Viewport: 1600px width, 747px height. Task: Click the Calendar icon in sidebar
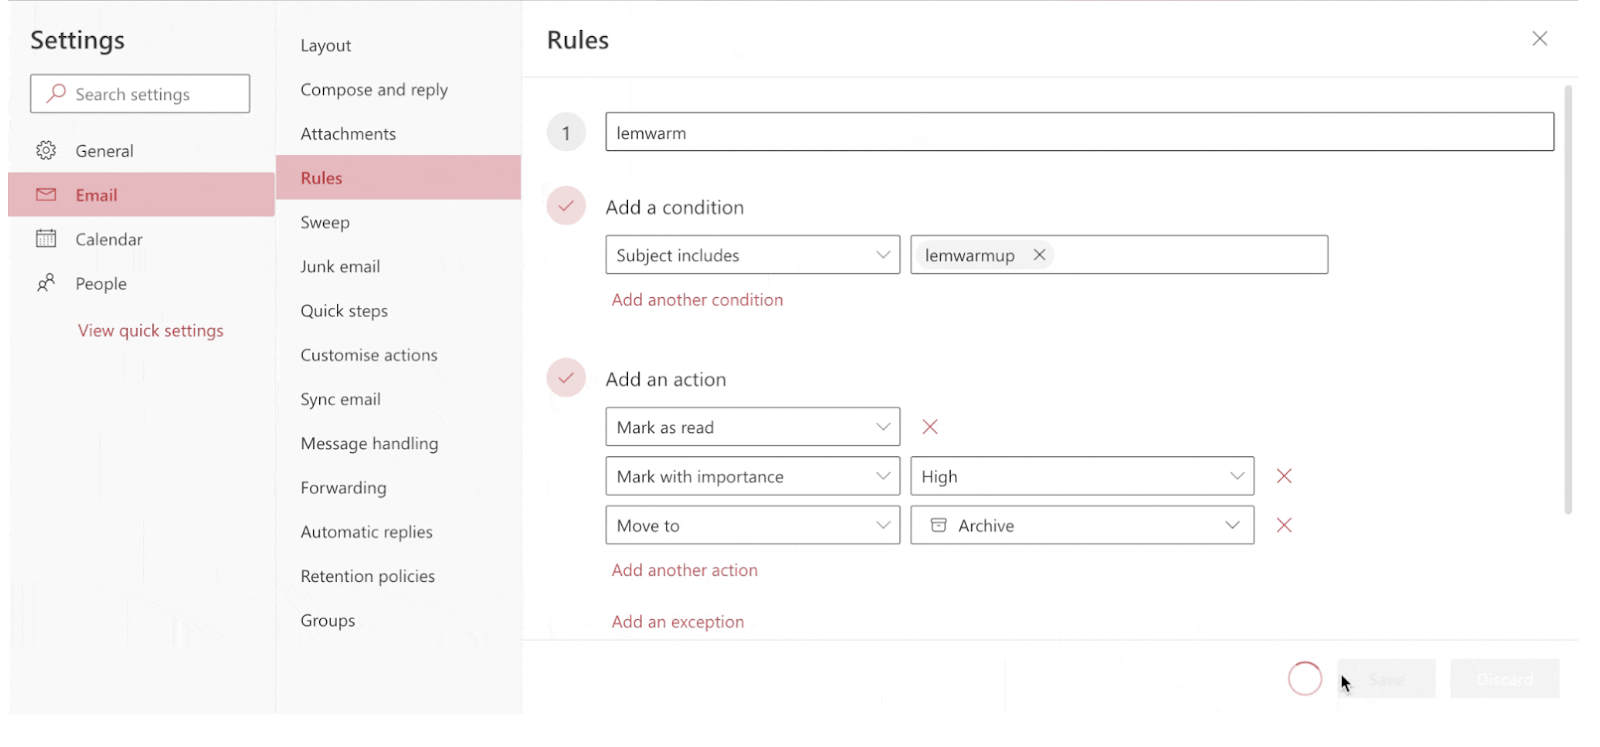(46, 239)
